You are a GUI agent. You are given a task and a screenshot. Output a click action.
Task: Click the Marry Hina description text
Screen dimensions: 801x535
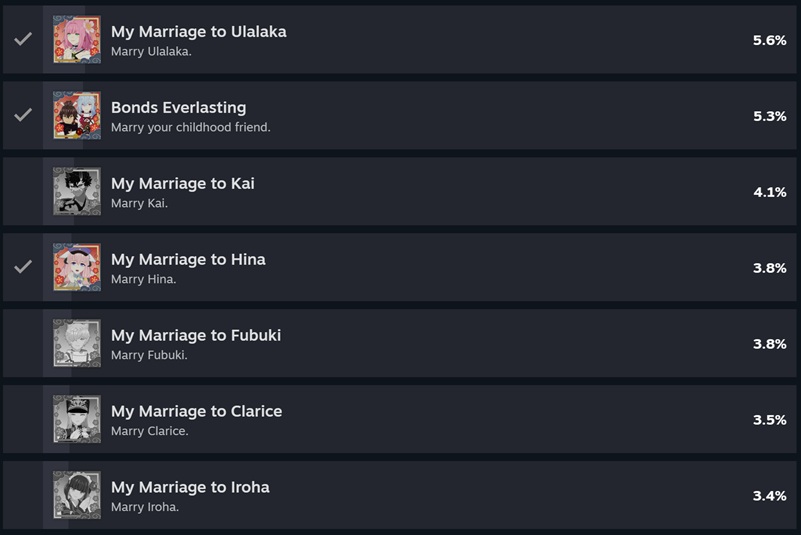143,279
